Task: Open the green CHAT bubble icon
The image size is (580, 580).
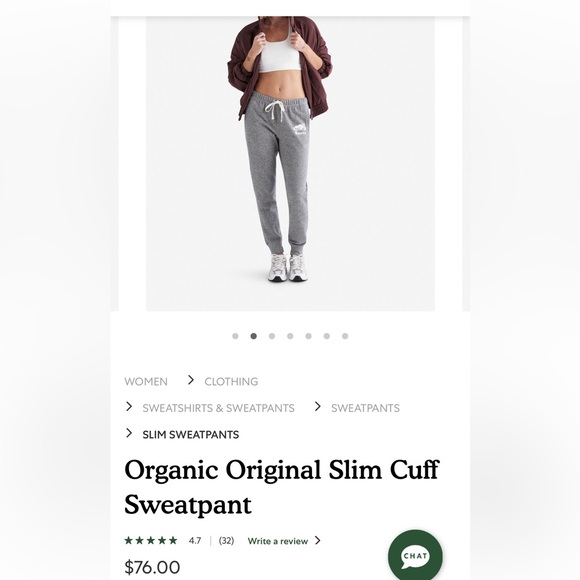Action: tap(415, 556)
